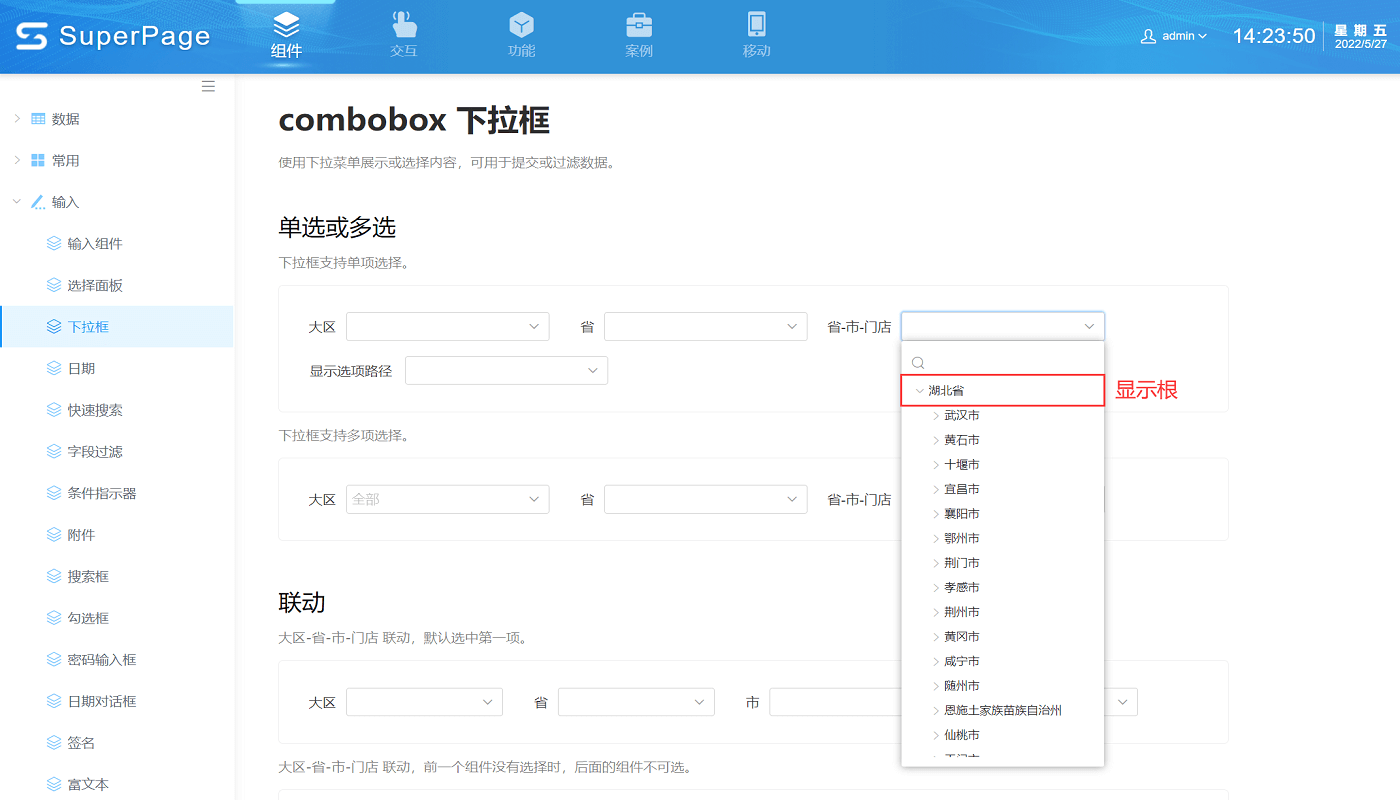Switch to the 组件 top tab

coord(286,35)
